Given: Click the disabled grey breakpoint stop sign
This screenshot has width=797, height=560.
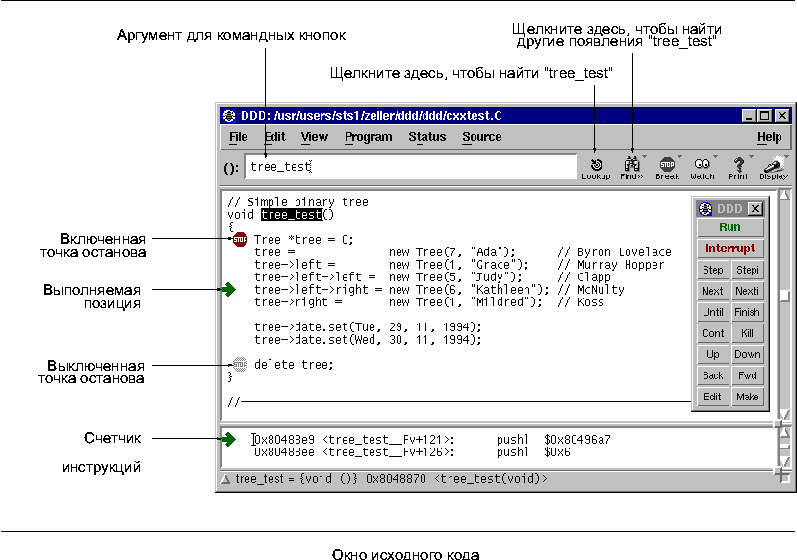Looking at the screenshot, I should (239, 364).
